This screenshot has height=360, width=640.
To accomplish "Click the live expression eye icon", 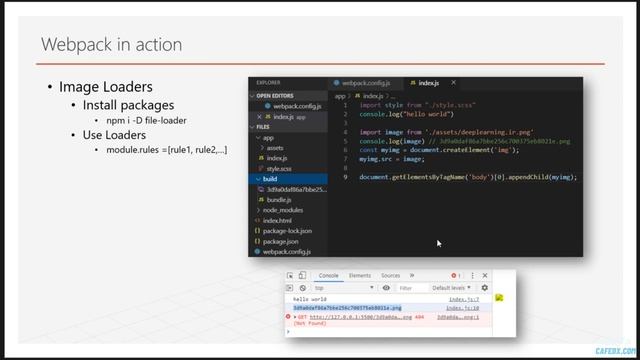I will pos(386,288).
